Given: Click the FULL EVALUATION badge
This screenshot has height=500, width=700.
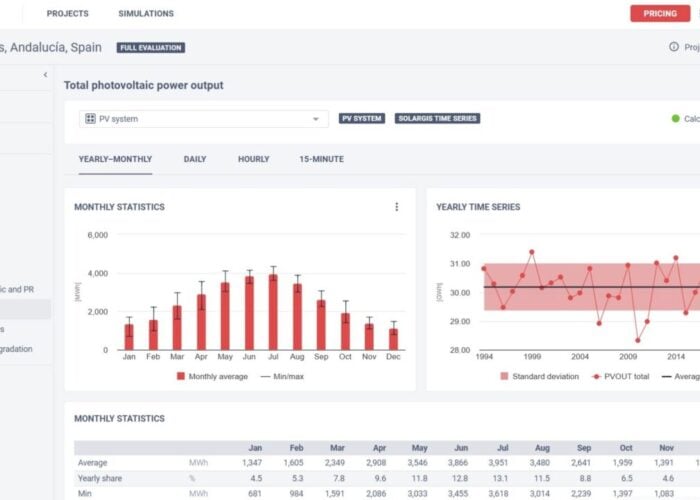Looking at the screenshot, I should (x=150, y=47).
